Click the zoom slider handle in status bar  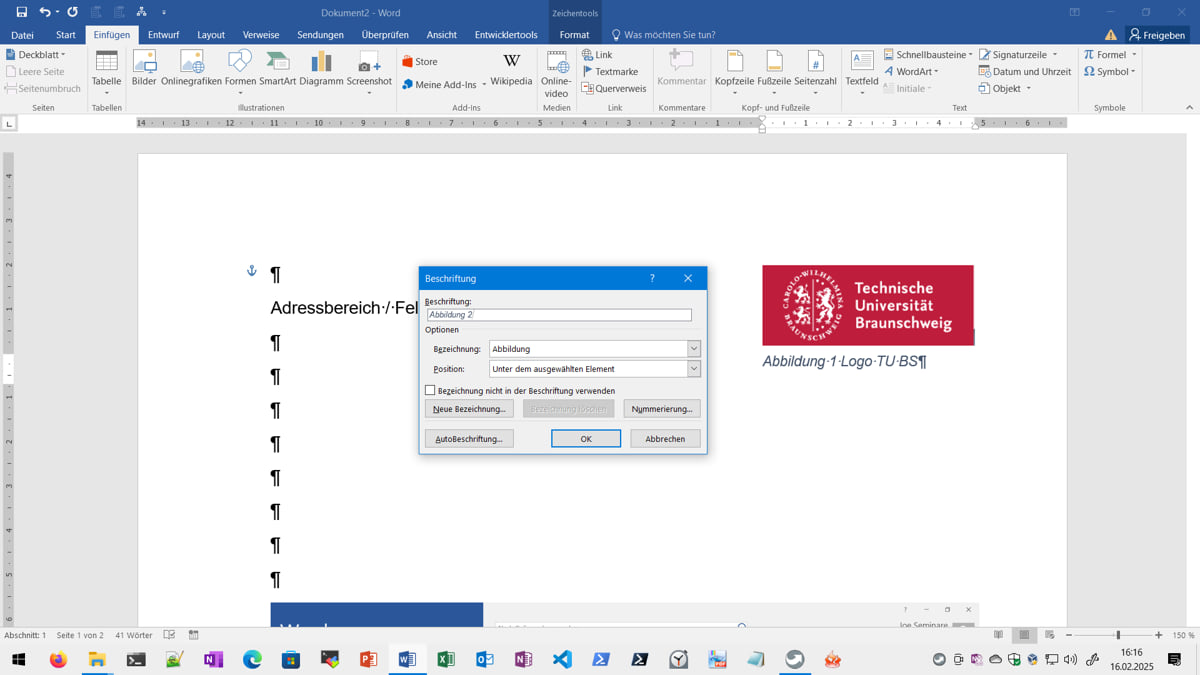(1118, 635)
